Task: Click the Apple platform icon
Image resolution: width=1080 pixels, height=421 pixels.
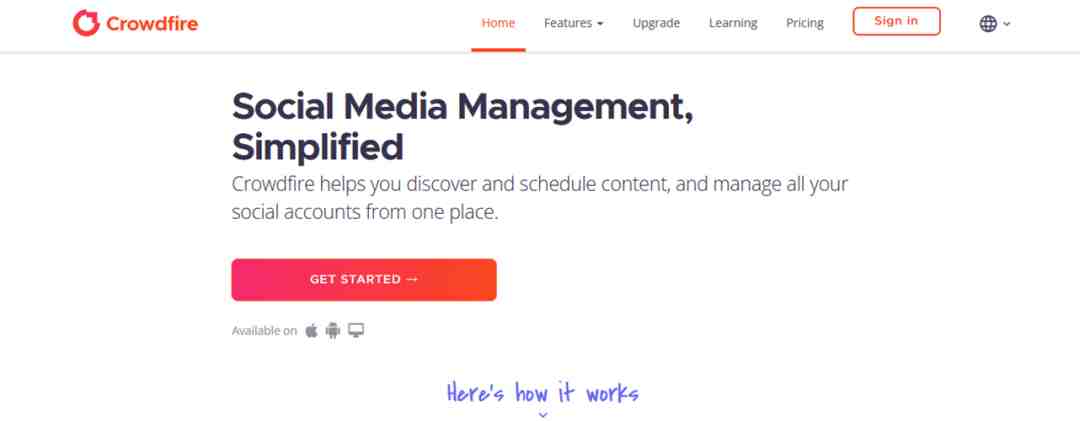Action: point(311,331)
